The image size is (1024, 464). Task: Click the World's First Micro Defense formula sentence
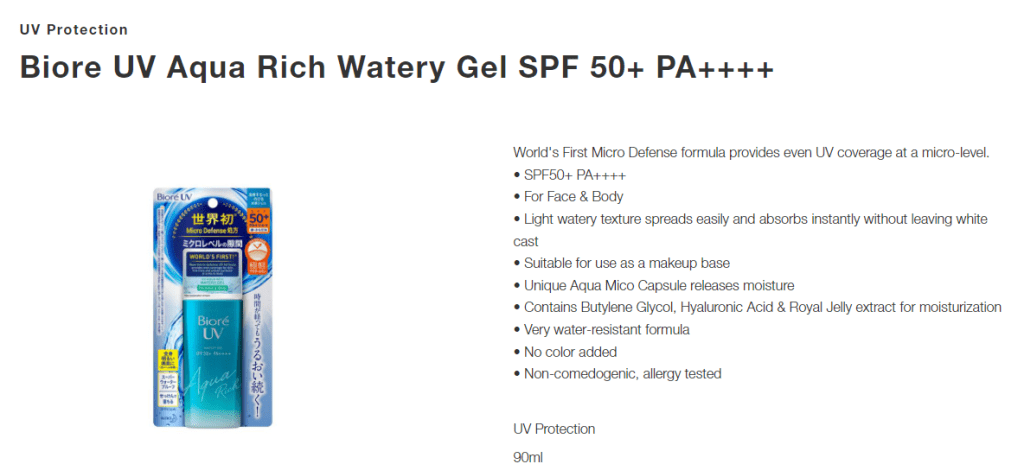(752, 153)
